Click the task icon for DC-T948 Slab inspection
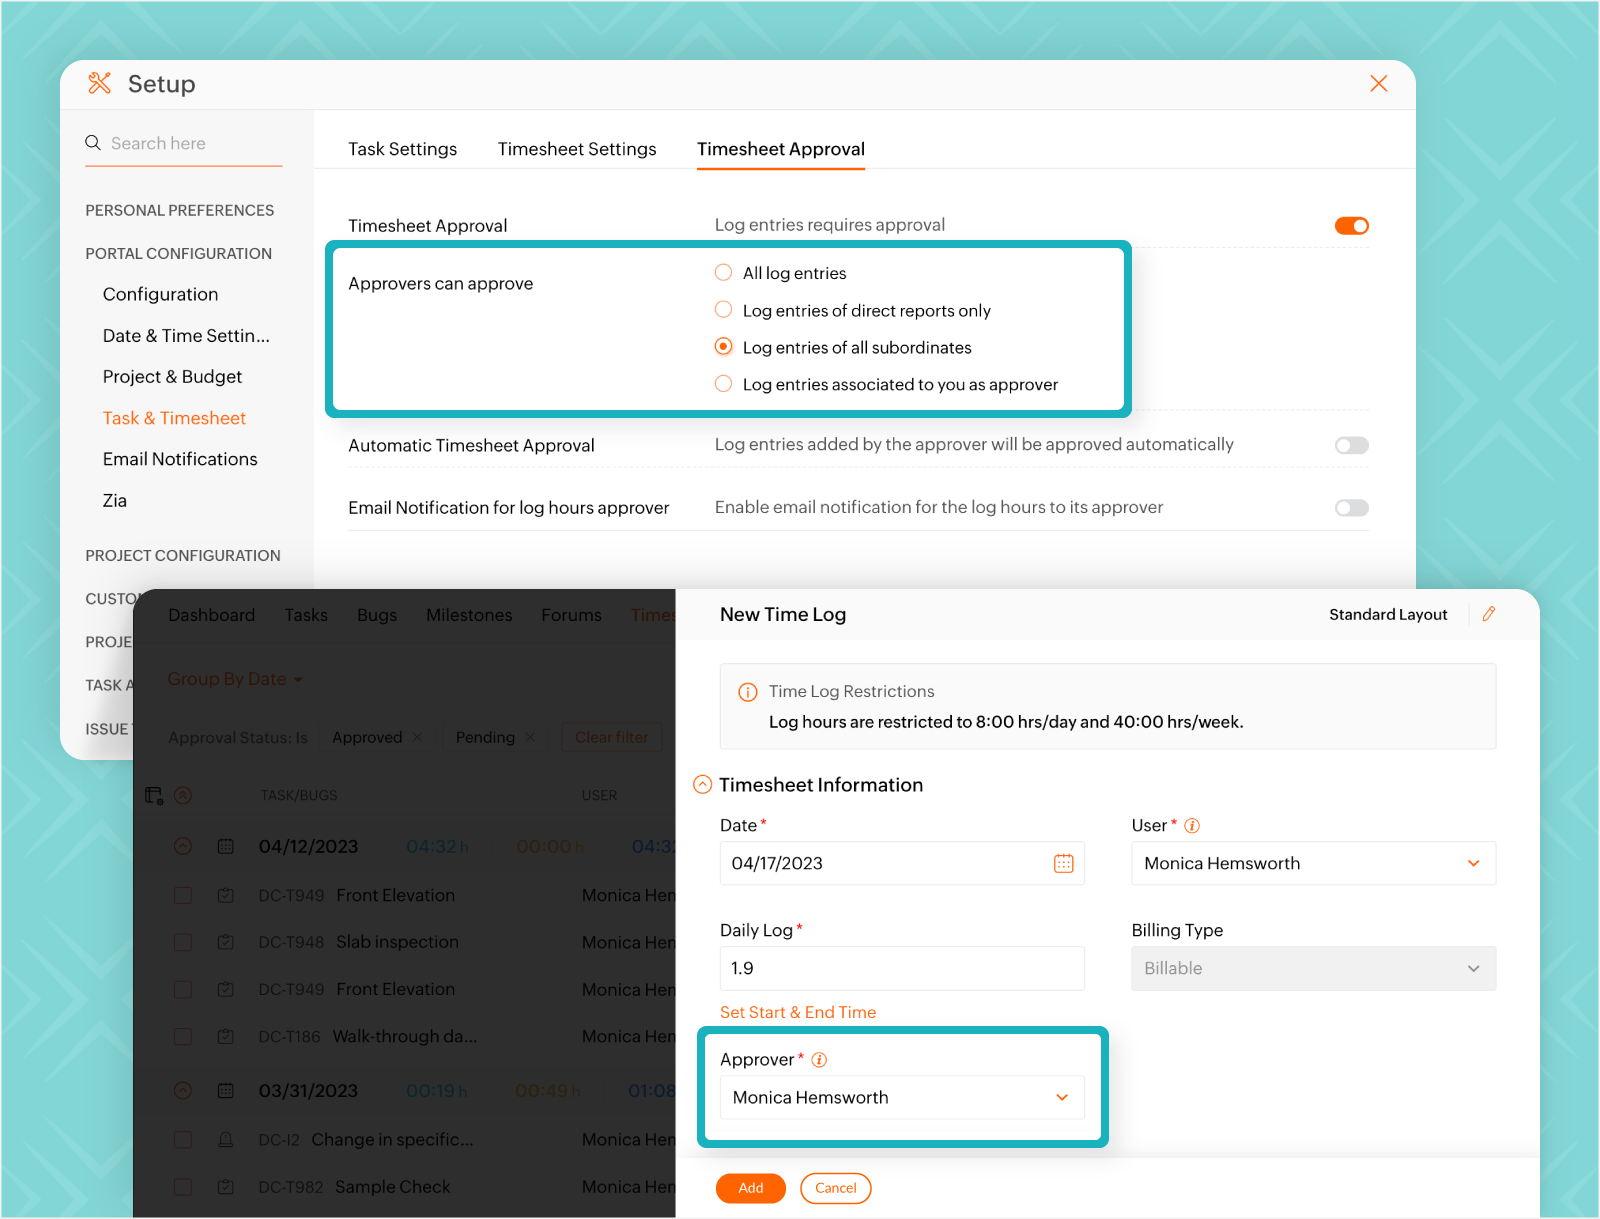1600x1219 pixels. tap(226, 942)
